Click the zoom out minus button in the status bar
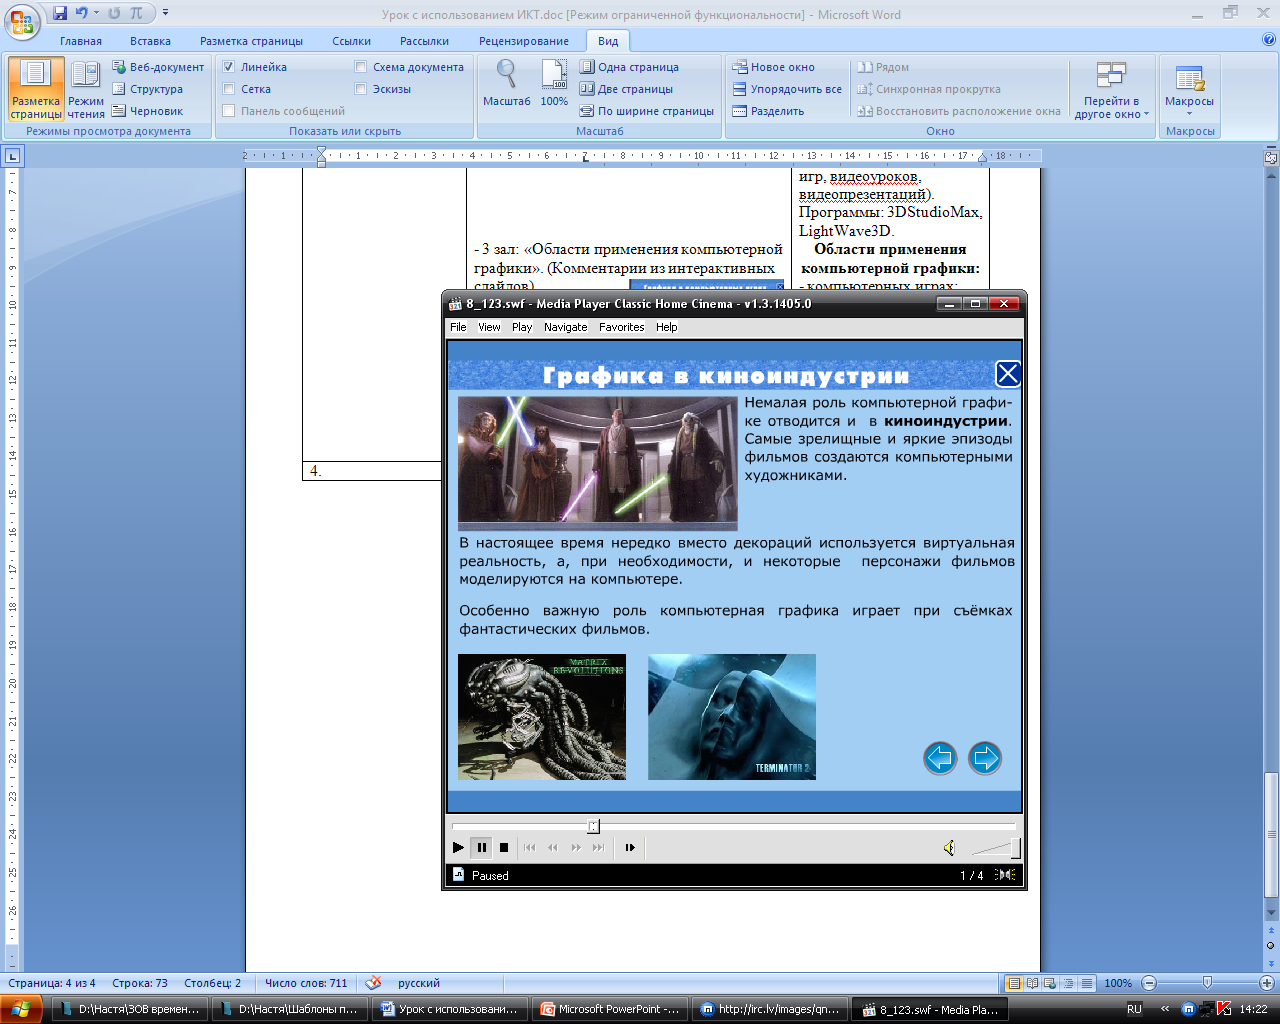Image resolution: width=1280 pixels, height=1024 pixels. pyautogui.click(x=1149, y=983)
